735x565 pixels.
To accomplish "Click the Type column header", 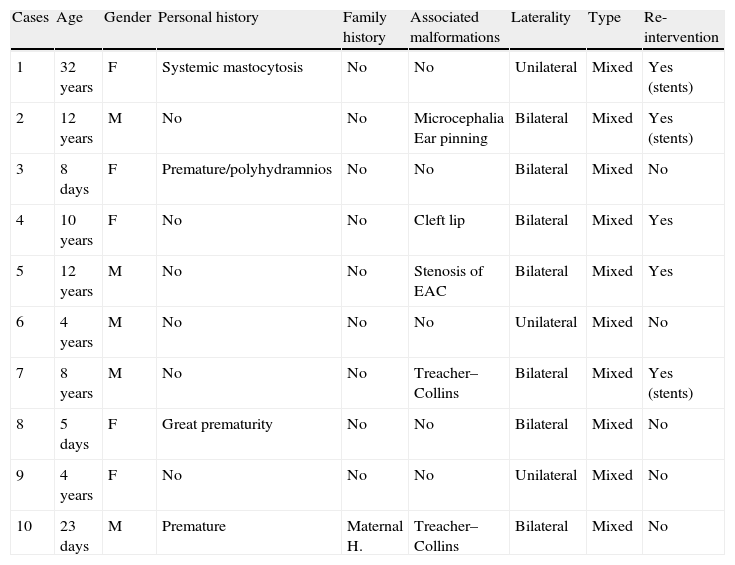I will pos(604,18).
